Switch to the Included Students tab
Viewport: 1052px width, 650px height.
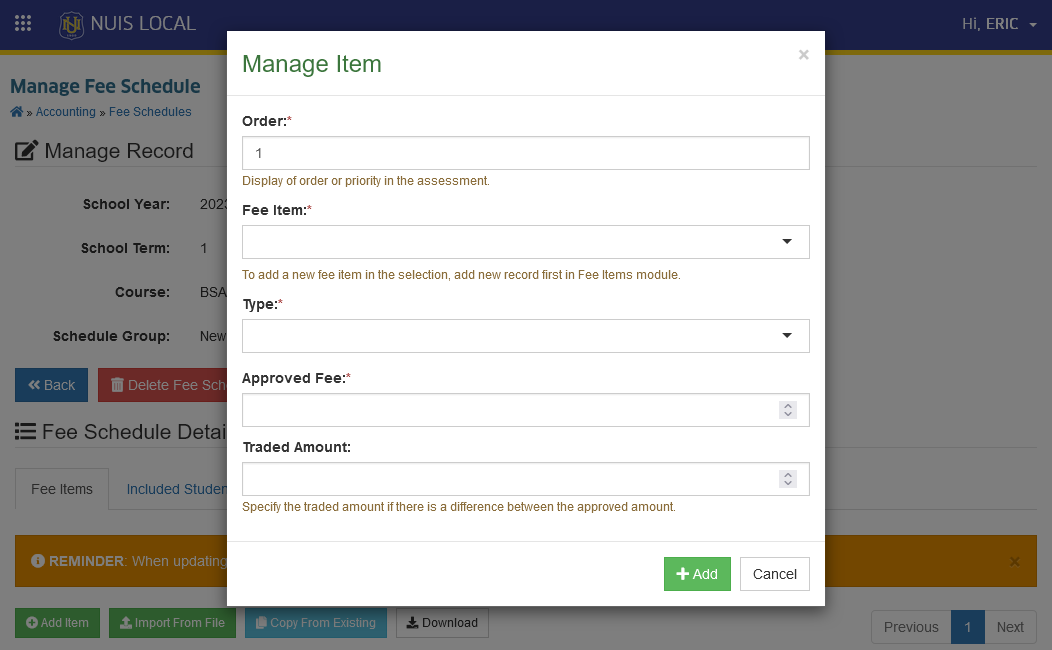(x=176, y=489)
